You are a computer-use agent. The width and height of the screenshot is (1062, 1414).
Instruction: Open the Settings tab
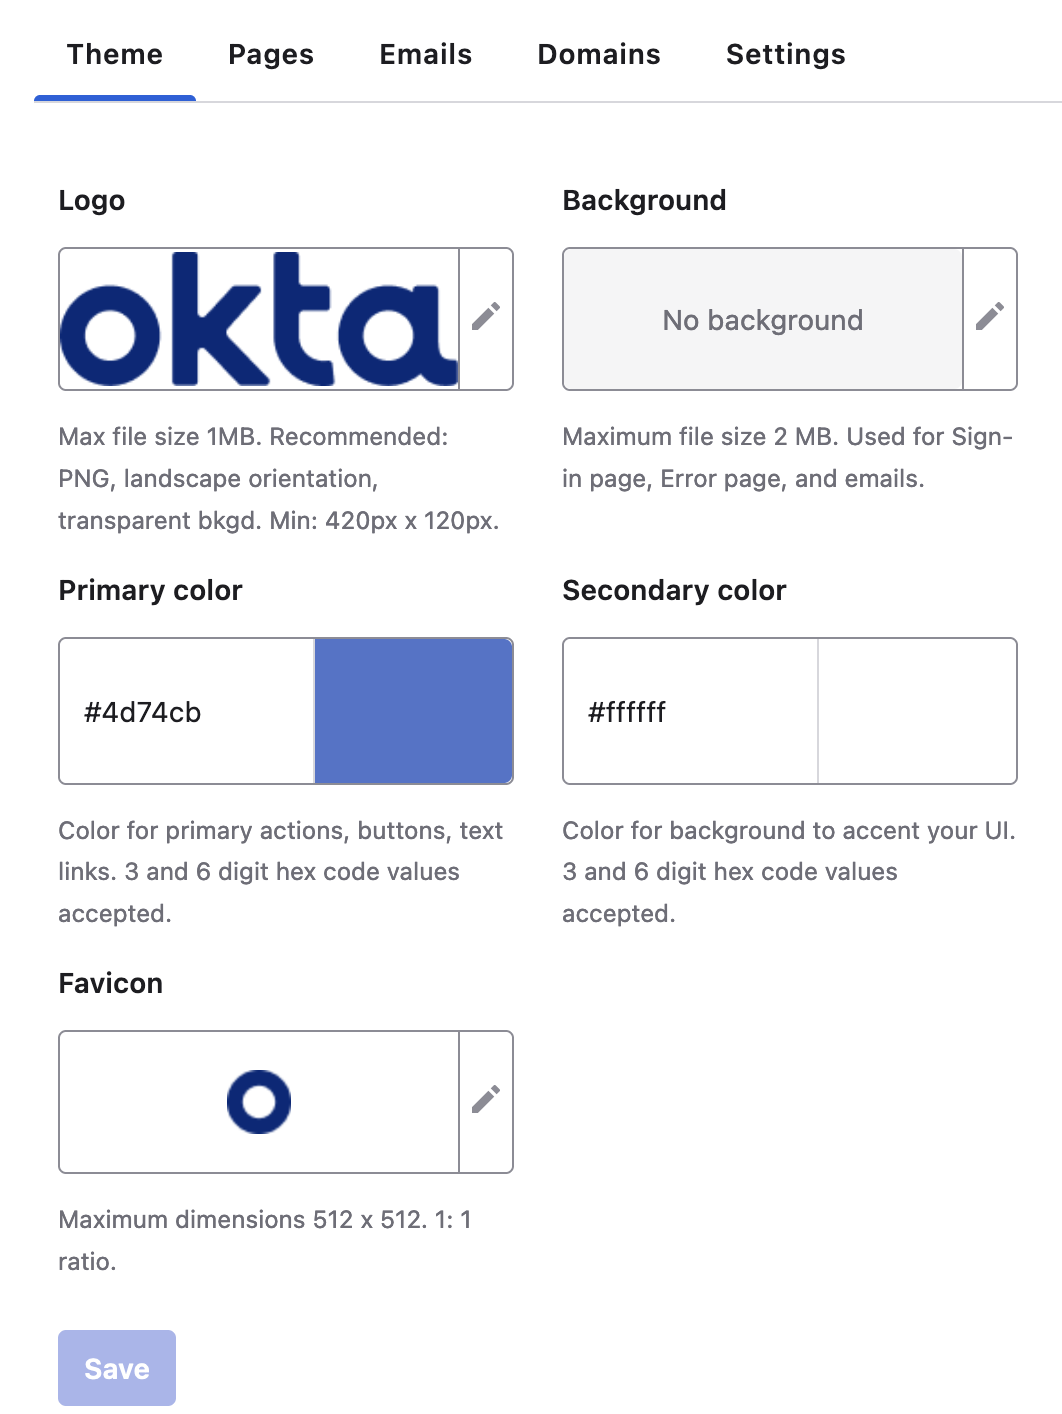point(786,54)
